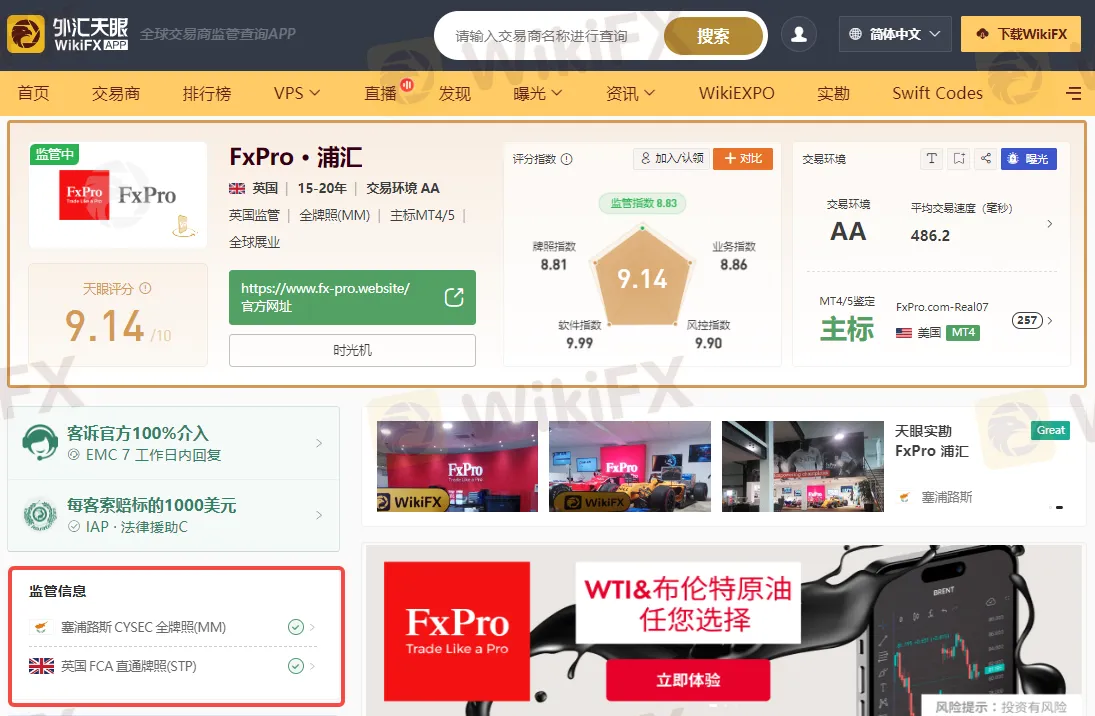Image resolution: width=1095 pixels, height=716 pixels.
Task: Expand the 英国 FCA license row arrow
Action: 312,666
